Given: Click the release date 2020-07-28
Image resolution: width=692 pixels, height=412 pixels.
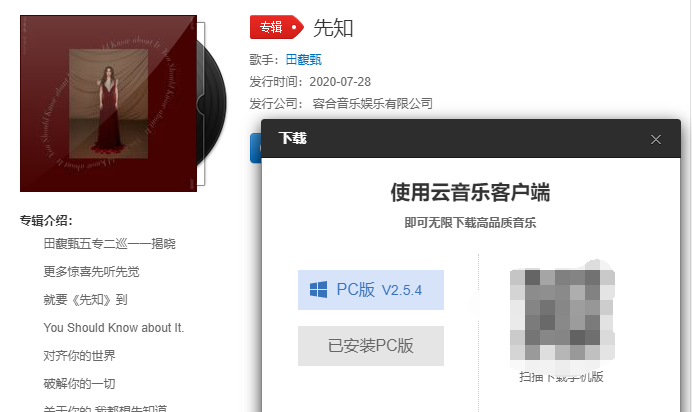Looking at the screenshot, I should [340, 82].
